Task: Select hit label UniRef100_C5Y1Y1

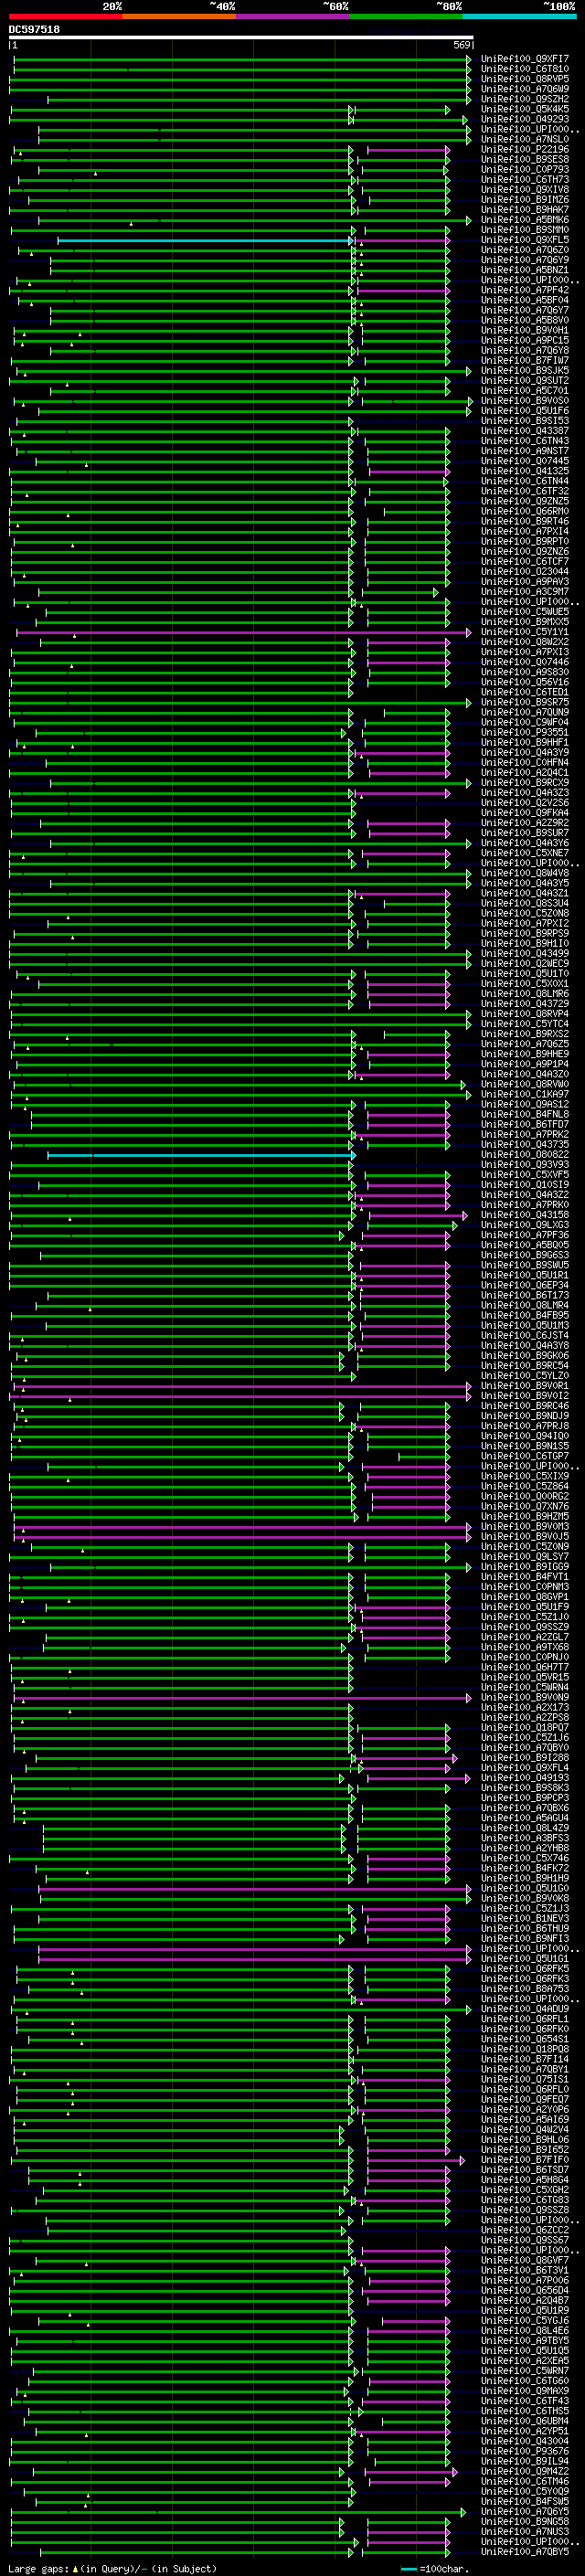Action: click(x=525, y=632)
